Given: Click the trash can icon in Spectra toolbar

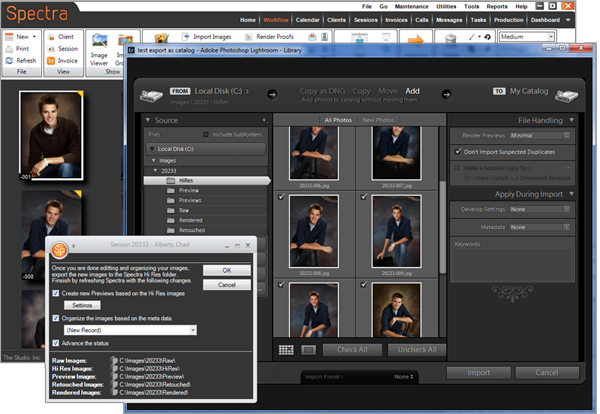Looking at the screenshot, I should [x=451, y=38].
